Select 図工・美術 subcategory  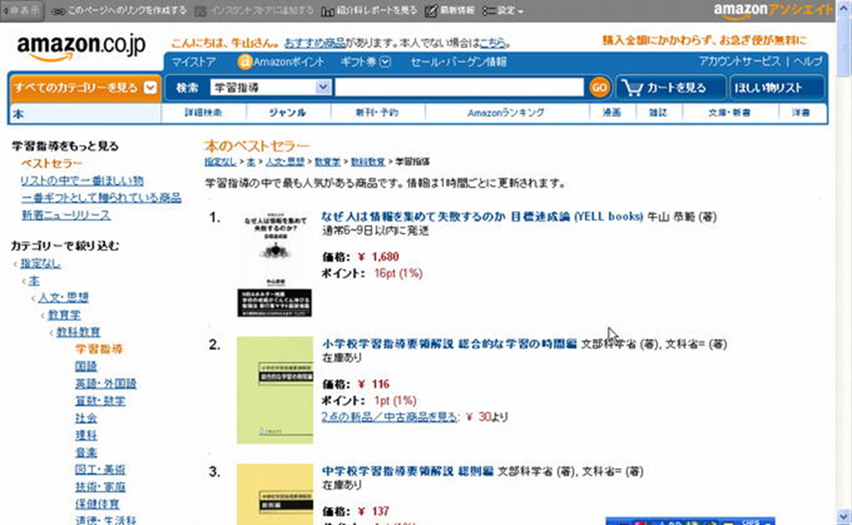100,470
